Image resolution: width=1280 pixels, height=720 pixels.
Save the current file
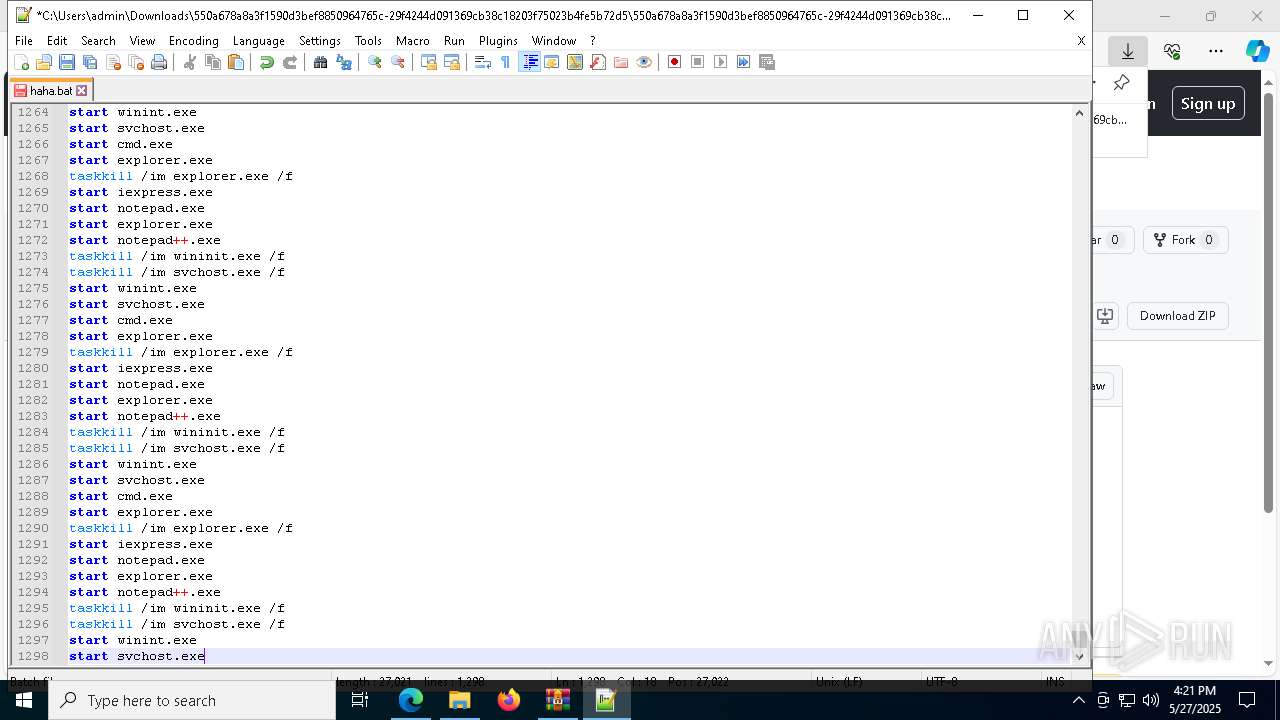pyautogui.click(x=67, y=62)
